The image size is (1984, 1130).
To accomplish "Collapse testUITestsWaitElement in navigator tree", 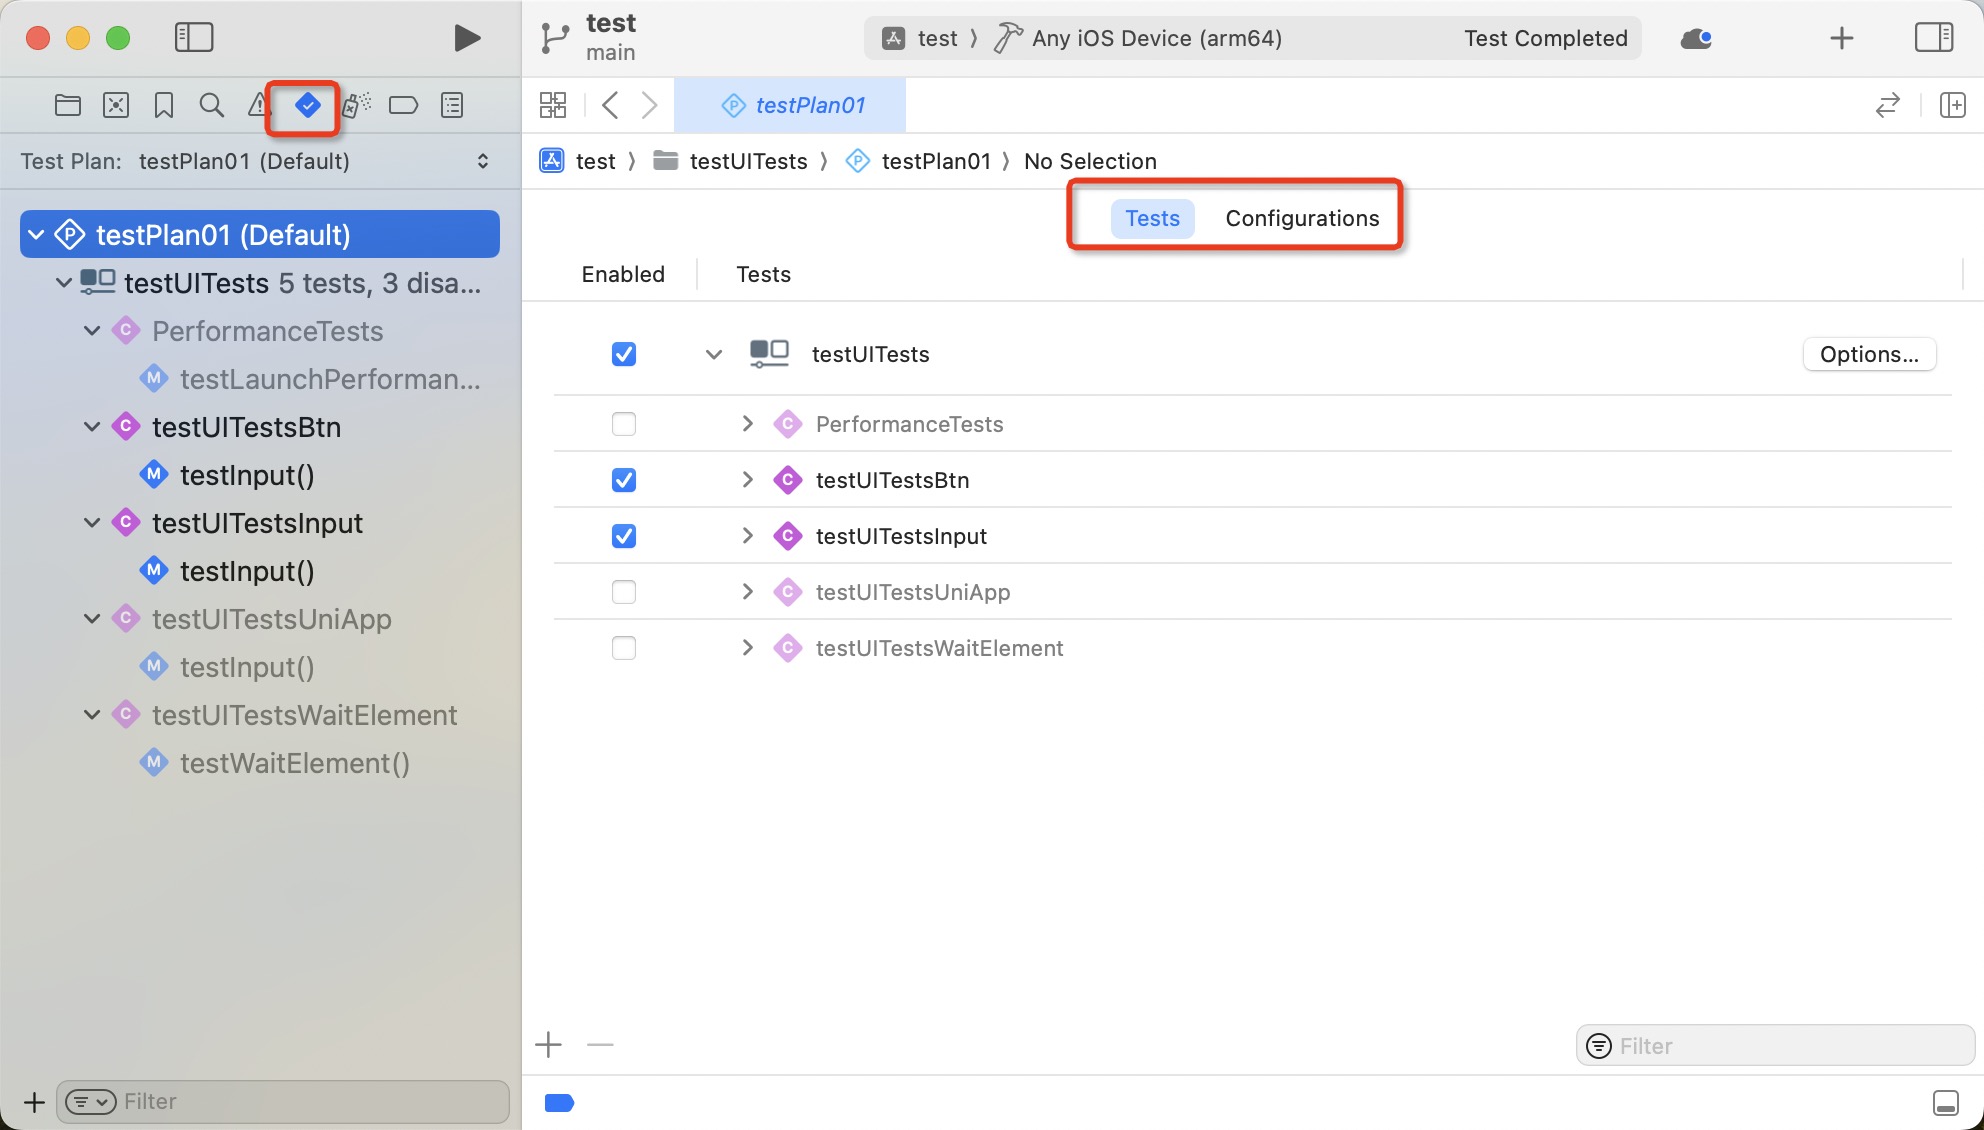I will [x=92, y=715].
